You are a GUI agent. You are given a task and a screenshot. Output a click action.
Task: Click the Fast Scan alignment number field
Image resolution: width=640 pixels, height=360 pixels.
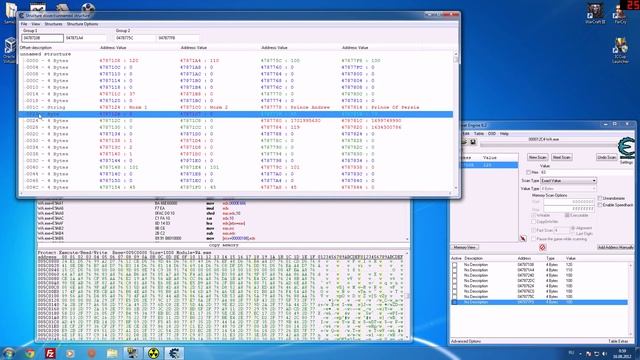(x=562, y=231)
